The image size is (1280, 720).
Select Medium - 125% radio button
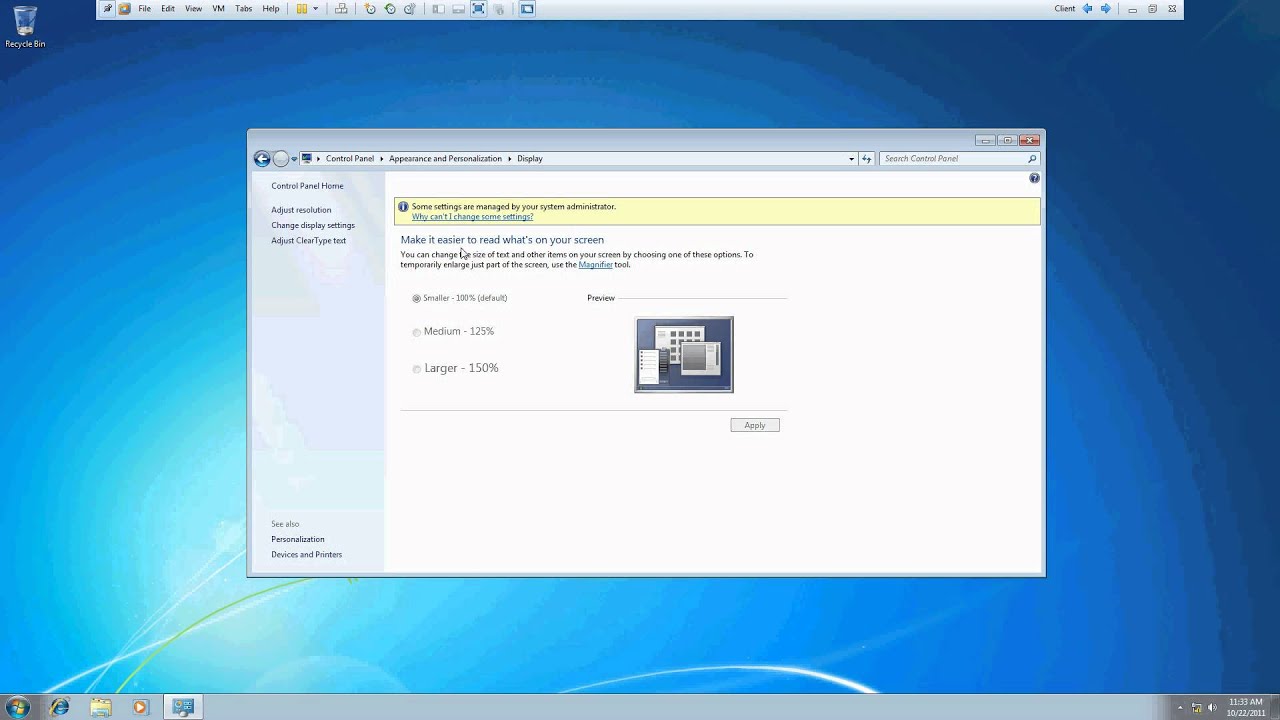click(417, 332)
